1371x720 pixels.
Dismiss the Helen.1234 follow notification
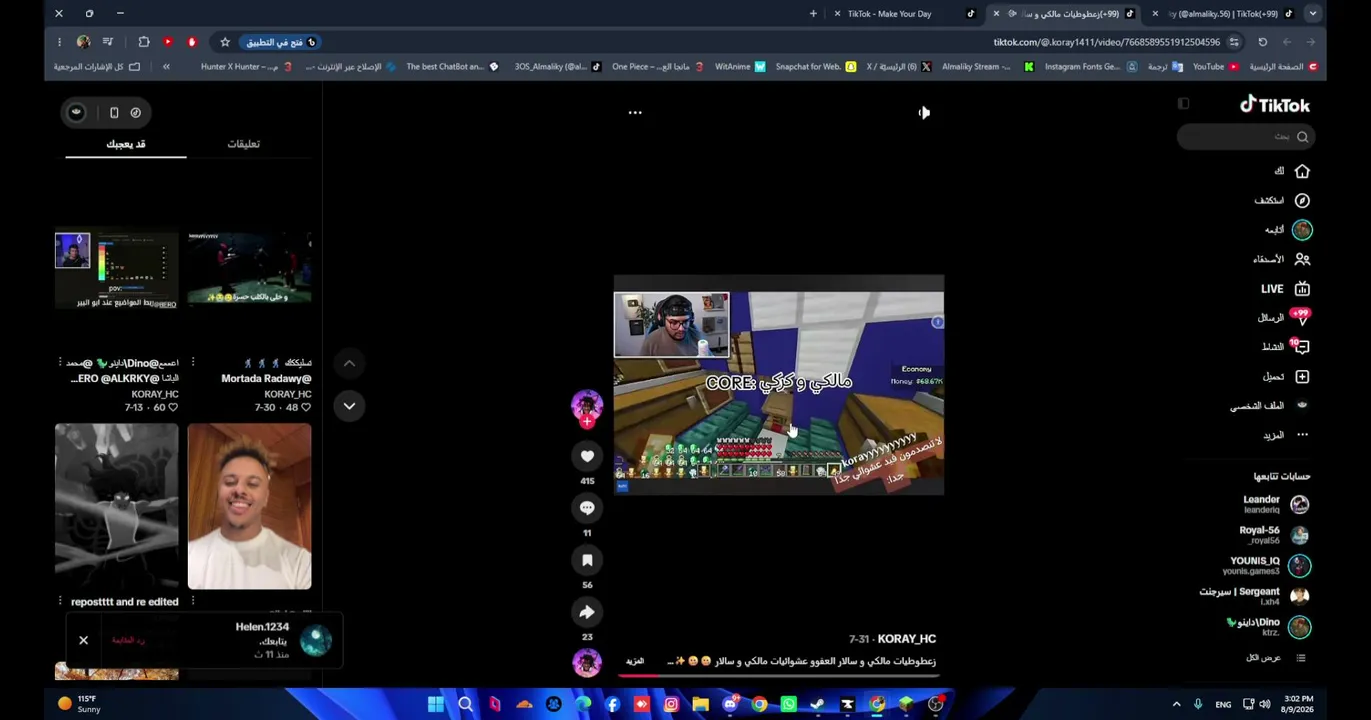tap(83, 640)
